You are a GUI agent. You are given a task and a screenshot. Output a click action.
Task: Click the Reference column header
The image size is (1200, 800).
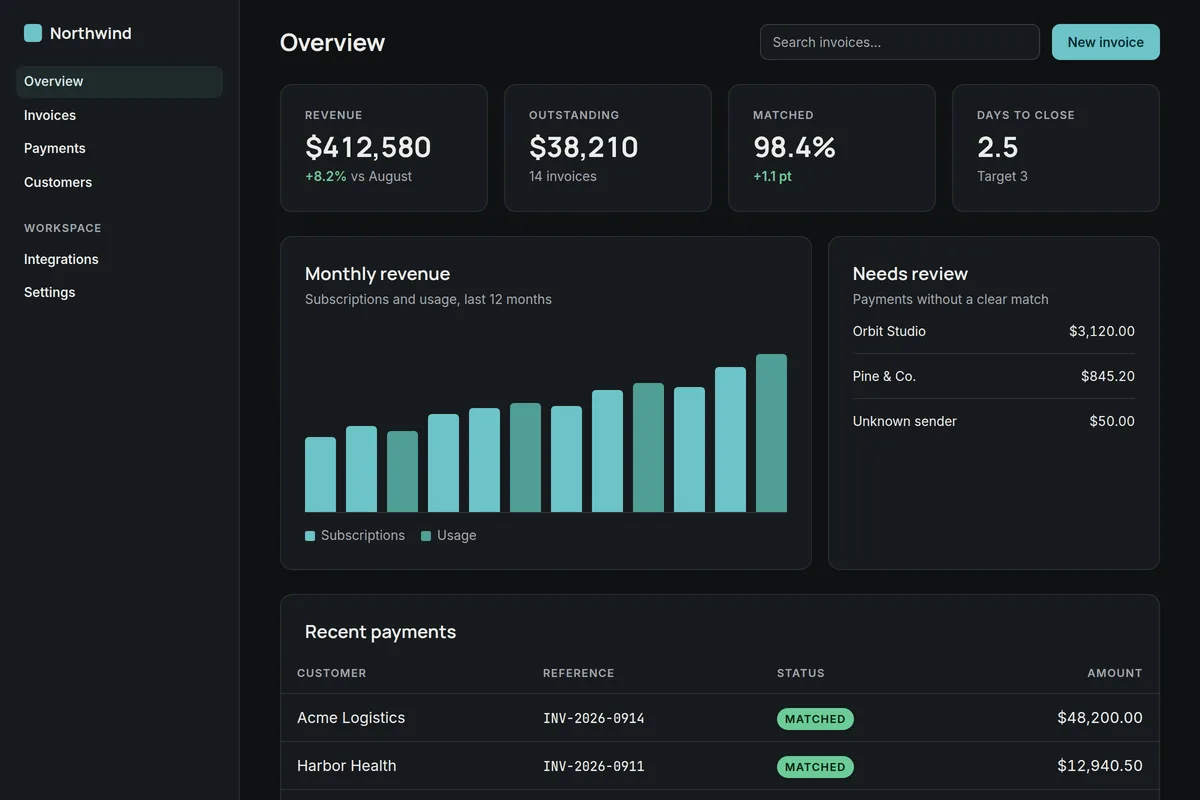(x=579, y=673)
